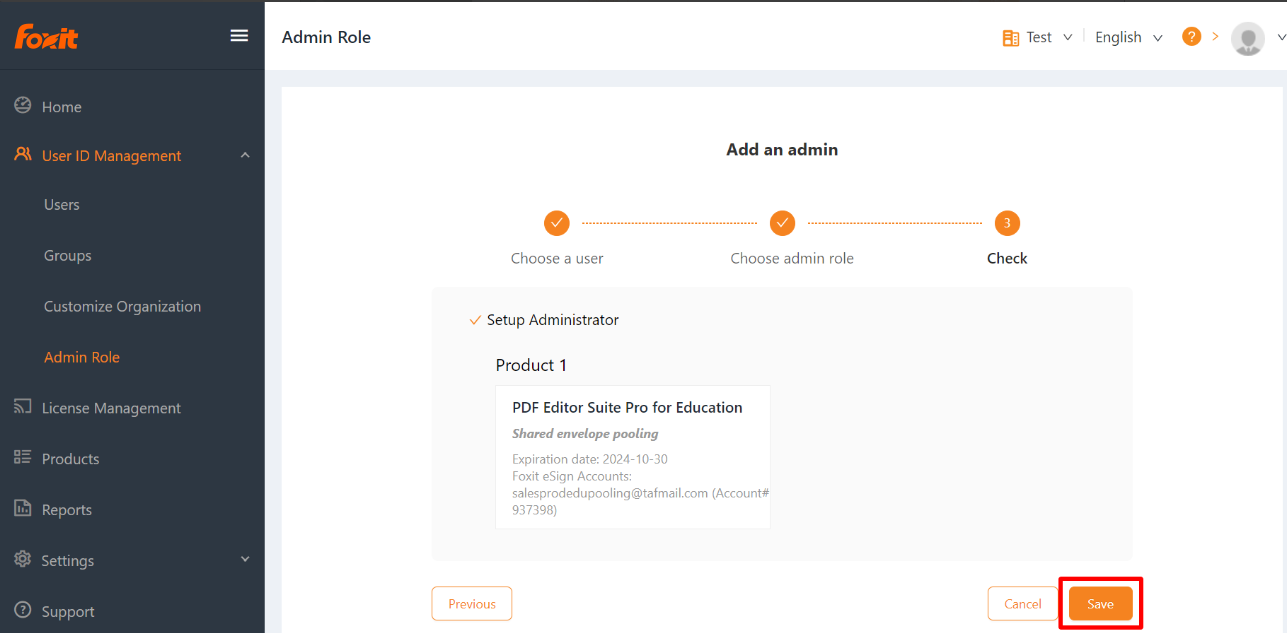Click the Choose admin role label
This screenshot has width=1287, height=633.
click(792, 258)
